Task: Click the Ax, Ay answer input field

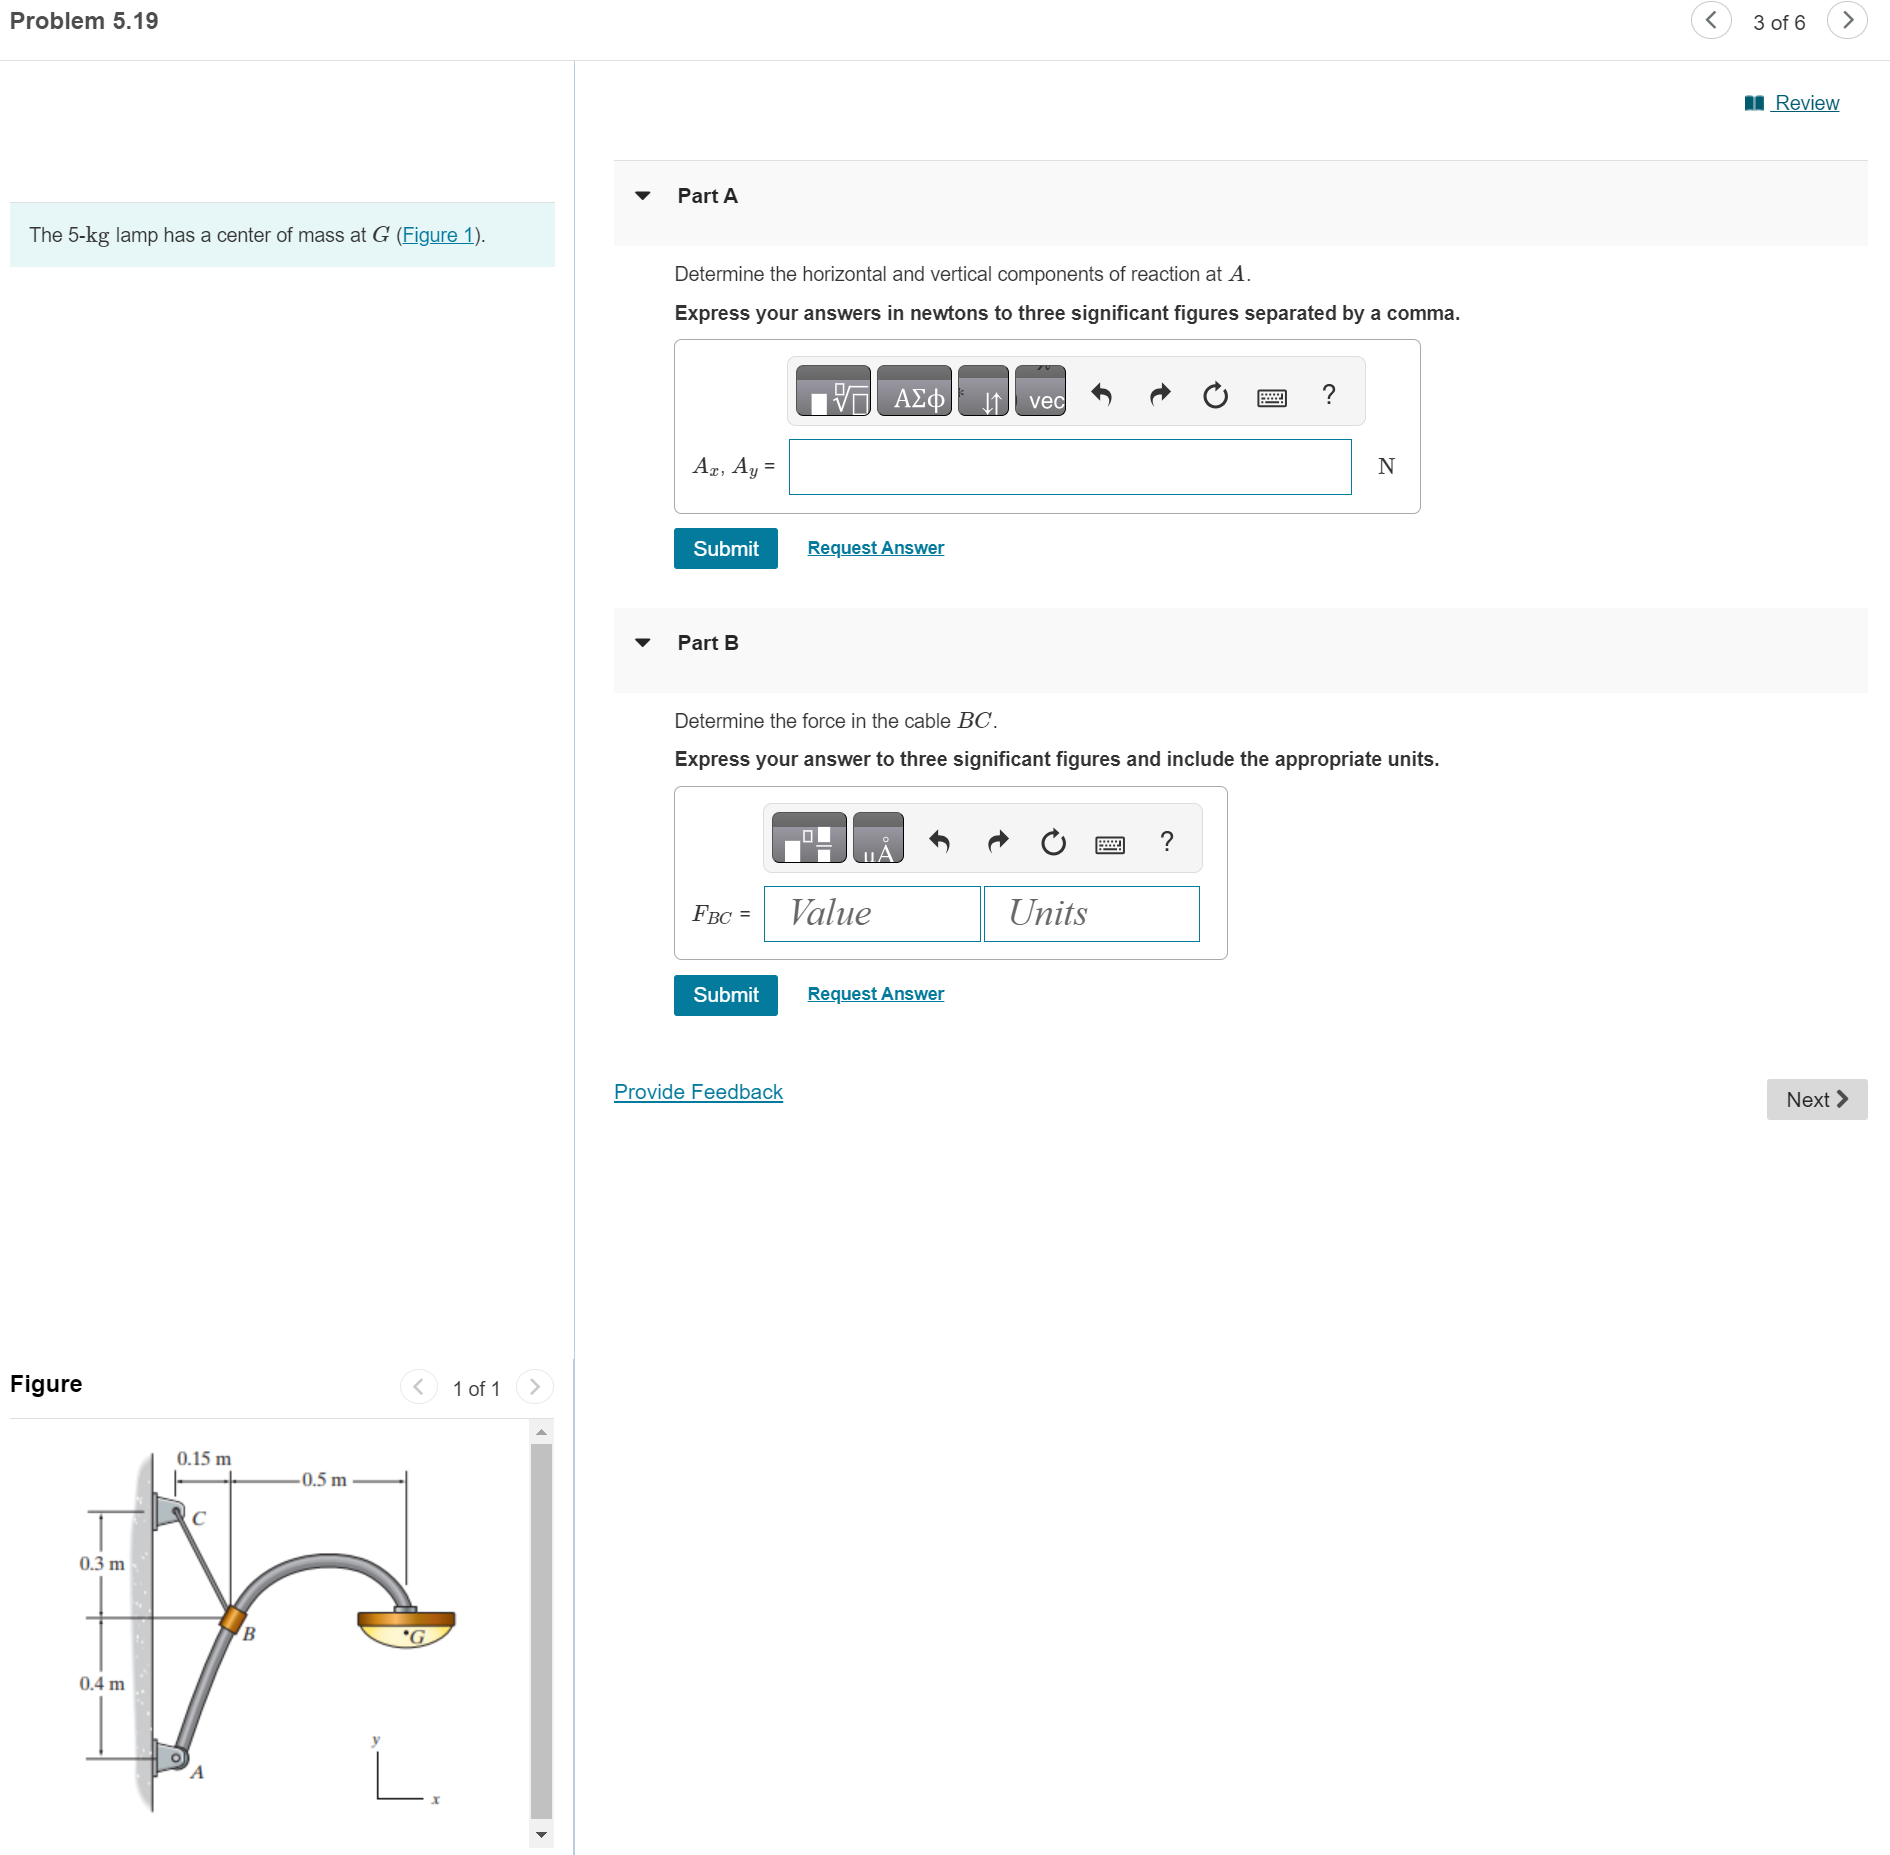Action: point(1069,466)
